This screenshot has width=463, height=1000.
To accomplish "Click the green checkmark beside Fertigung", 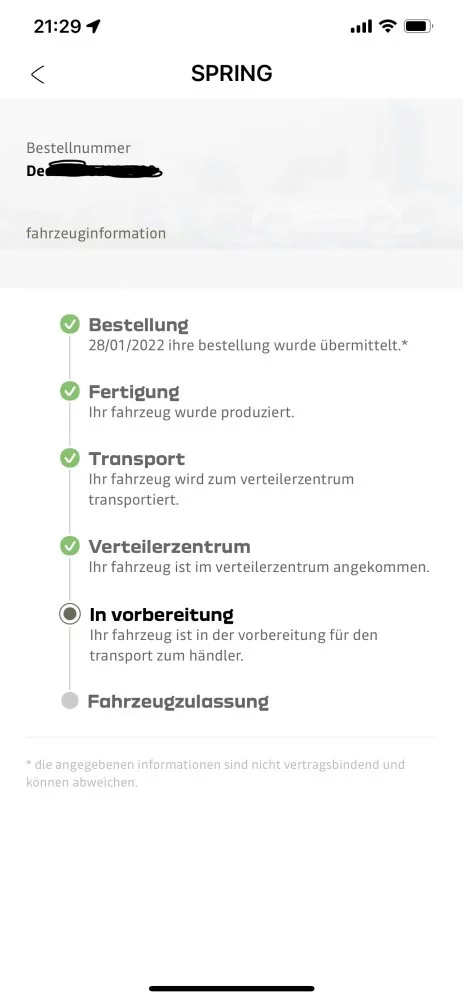I will coord(70,391).
